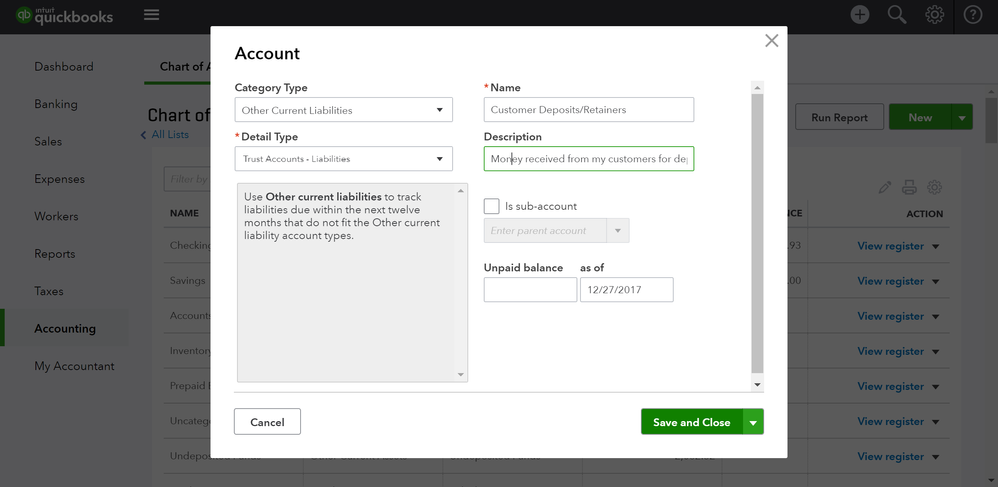Click the Save and Close button
Image resolution: width=998 pixels, height=487 pixels.
click(691, 422)
